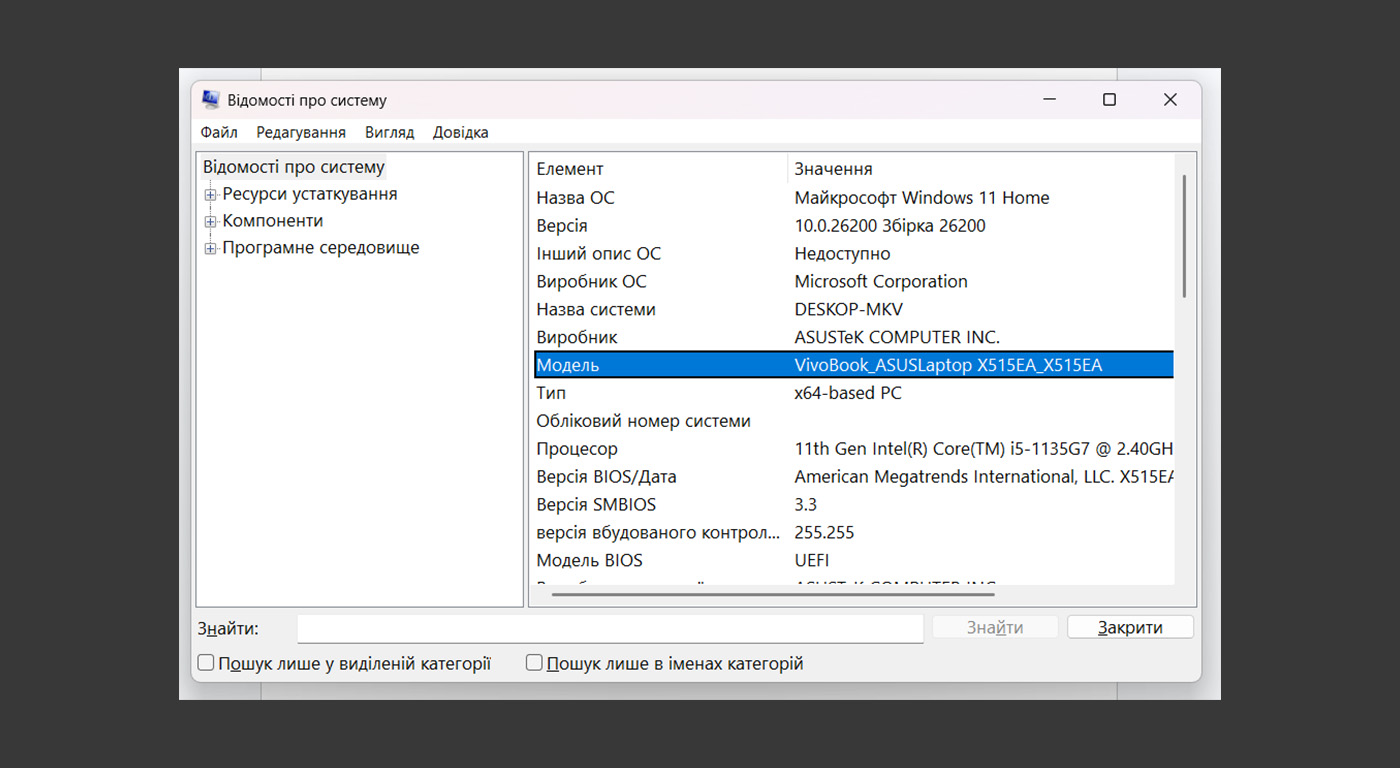Select the Інший опис ОС row
Viewport: 1400px width, 768px height.
[852, 254]
